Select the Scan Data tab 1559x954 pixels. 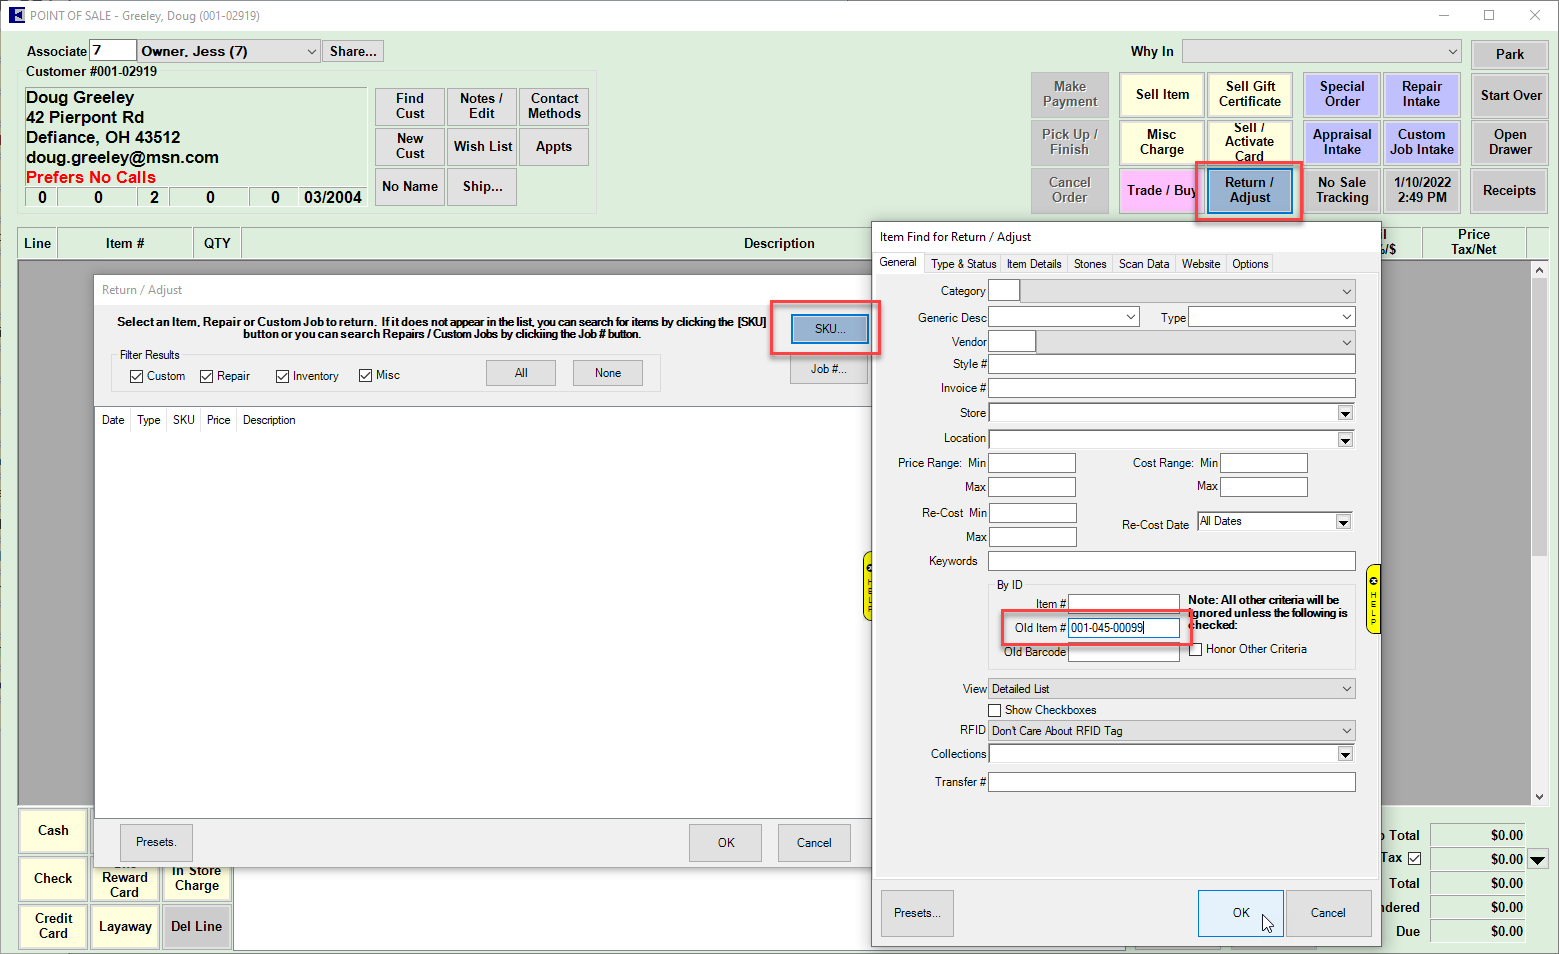(x=1143, y=264)
